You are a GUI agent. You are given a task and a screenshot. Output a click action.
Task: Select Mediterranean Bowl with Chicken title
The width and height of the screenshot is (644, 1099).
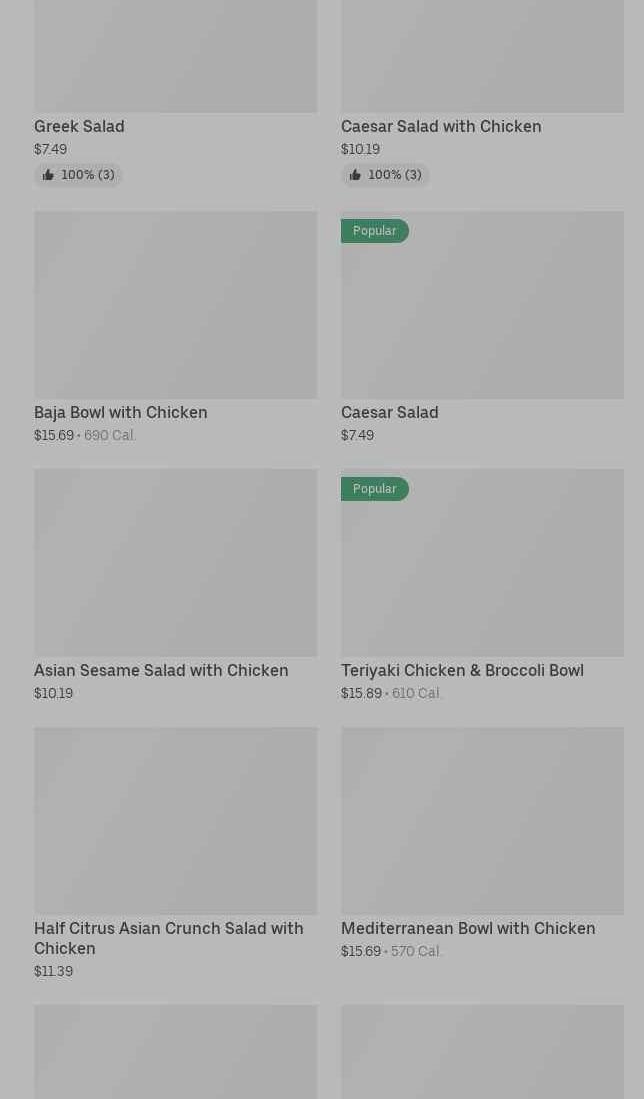[468, 928]
